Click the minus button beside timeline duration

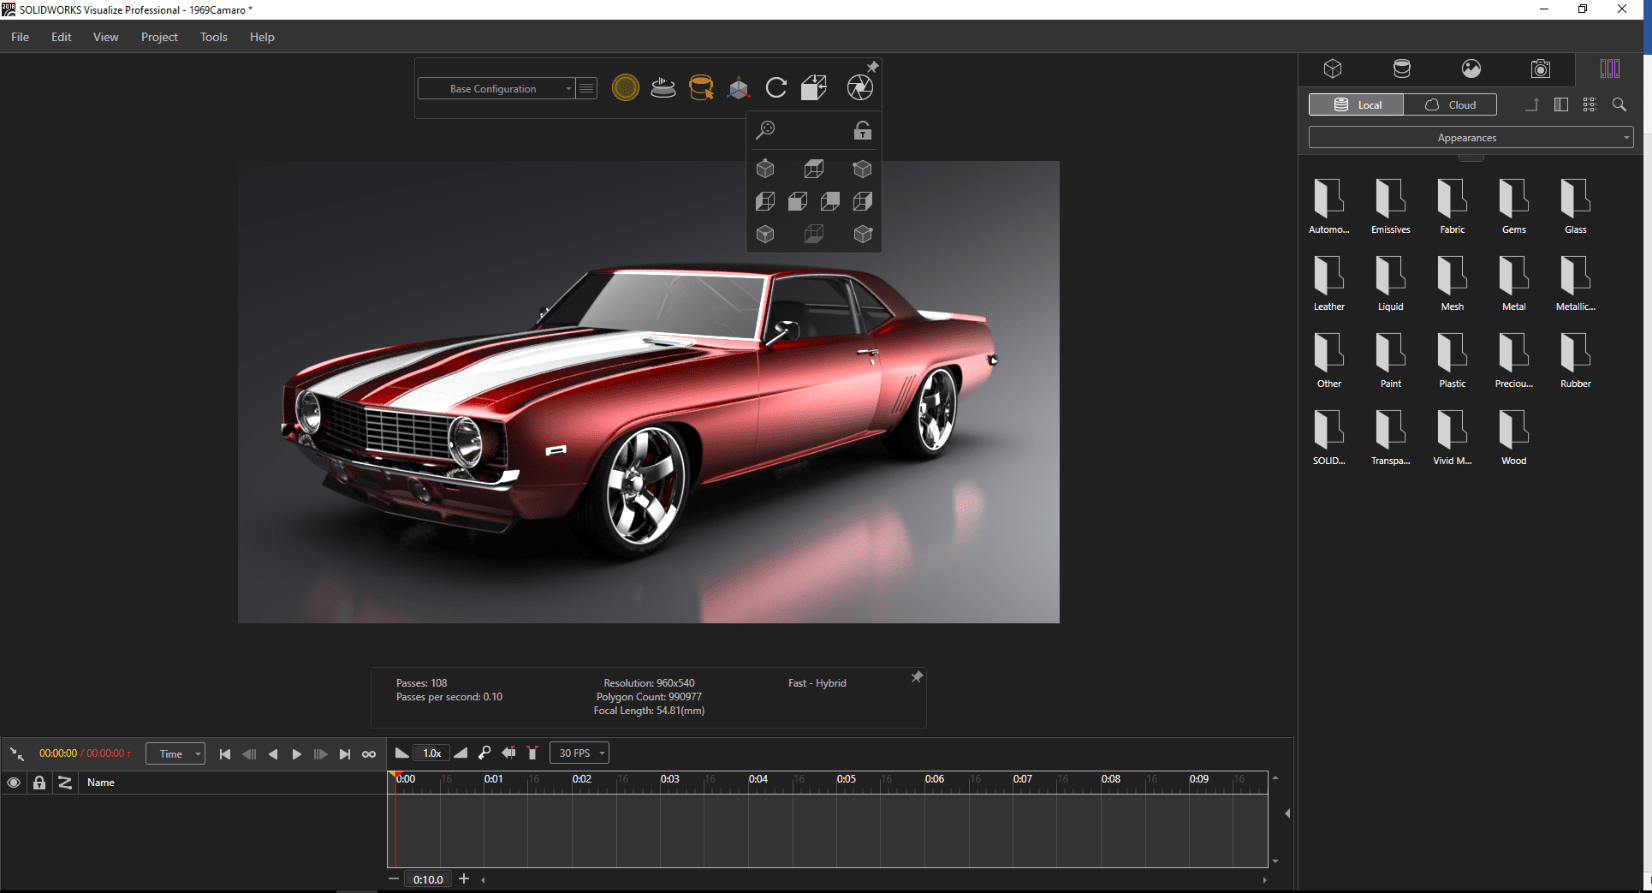tap(394, 879)
